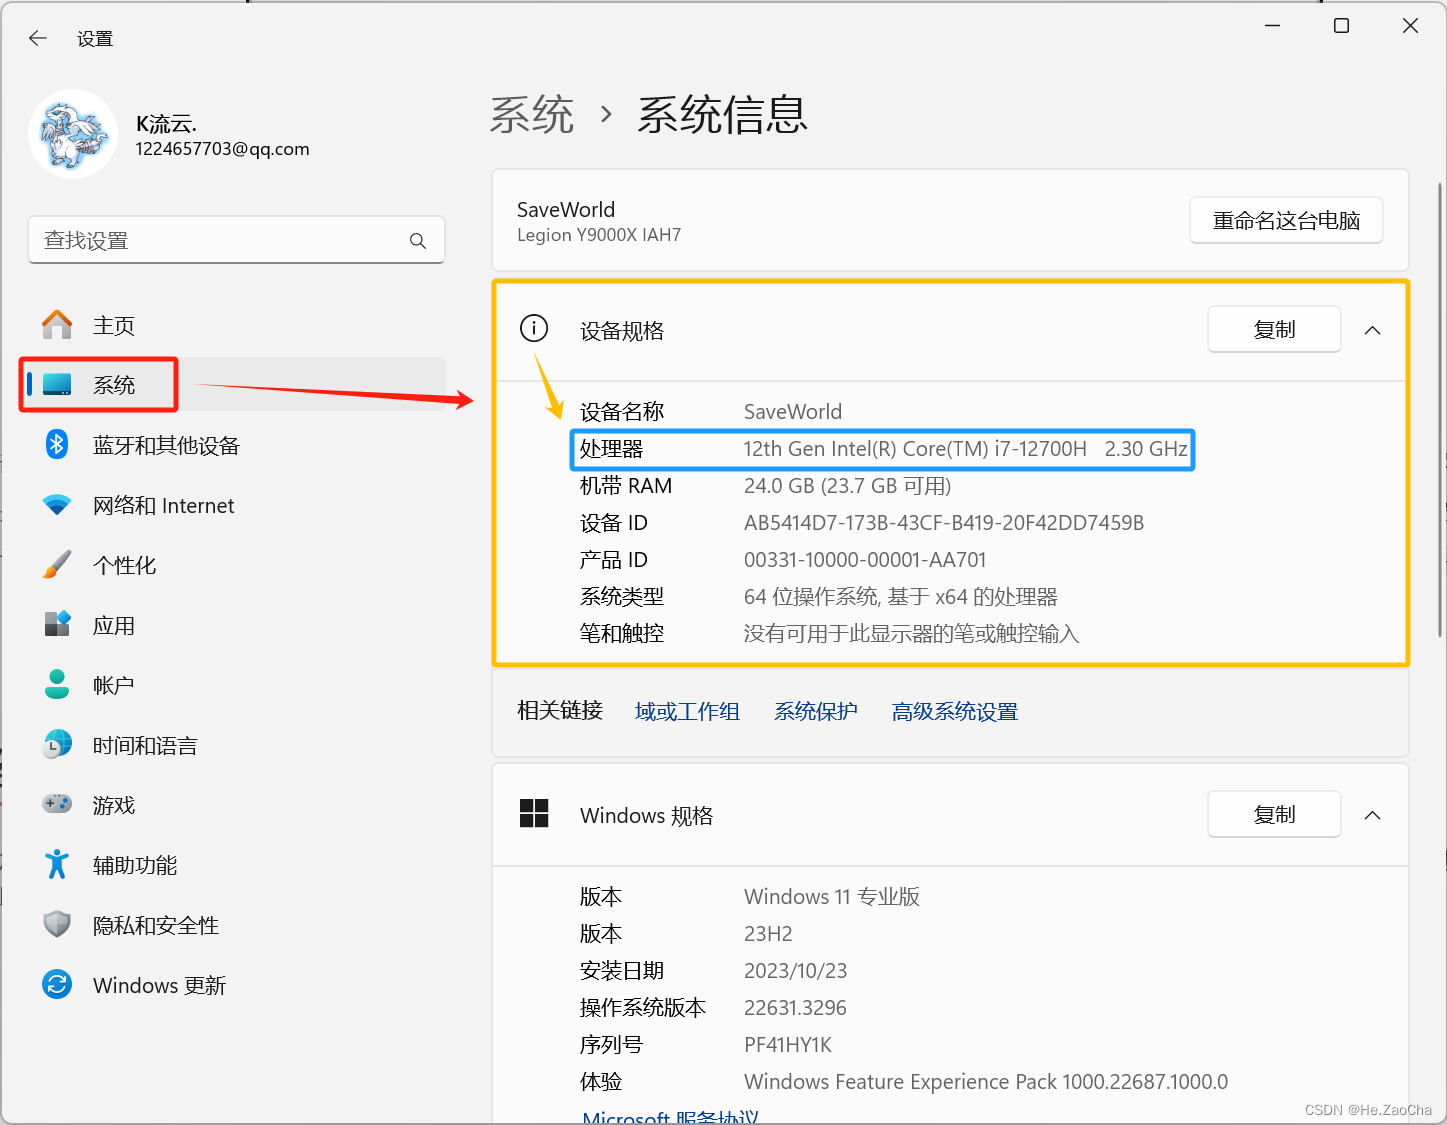Screen dimensions: 1447x1125
Task: Click the Windows logo beside Windows 规格
Action: (534, 814)
